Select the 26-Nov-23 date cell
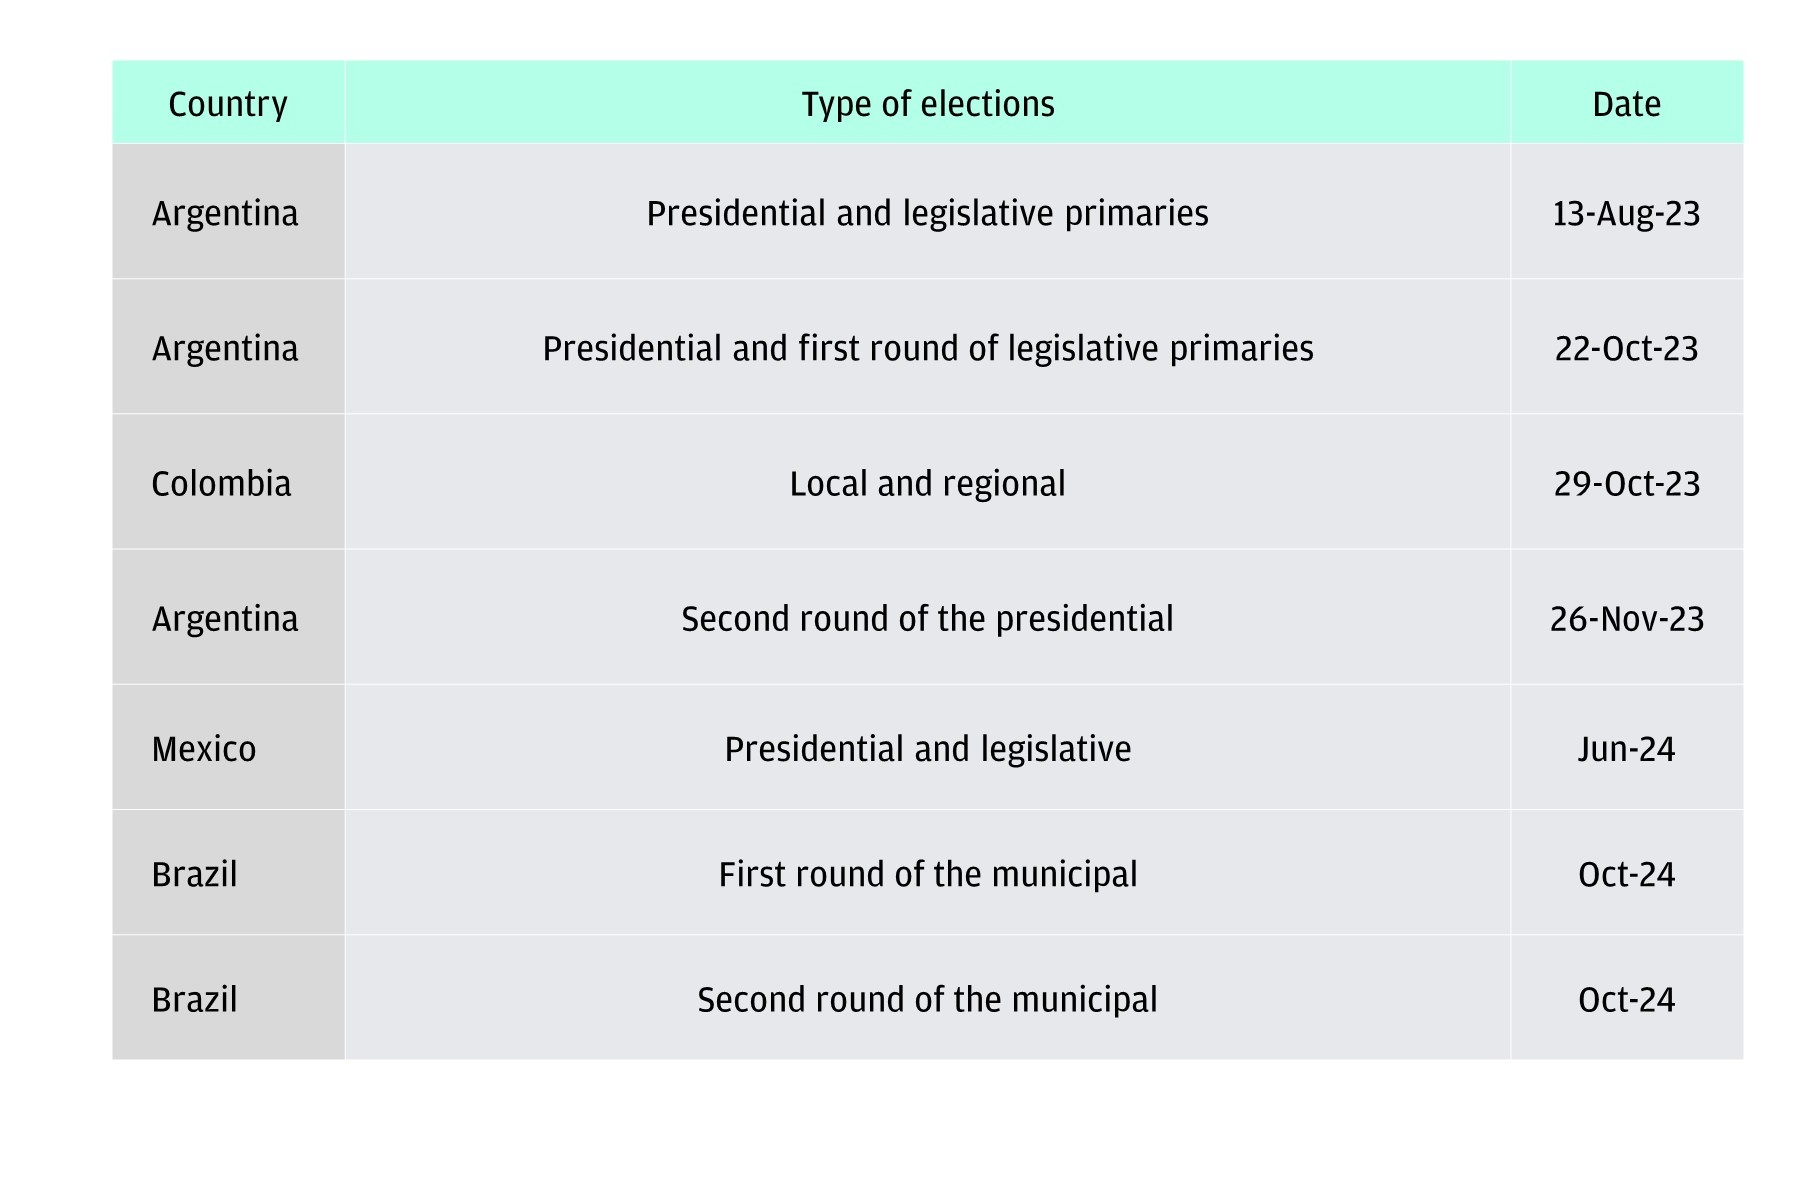This screenshot has height=1200, width=1800. pyautogui.click(x=1626, y=617)
